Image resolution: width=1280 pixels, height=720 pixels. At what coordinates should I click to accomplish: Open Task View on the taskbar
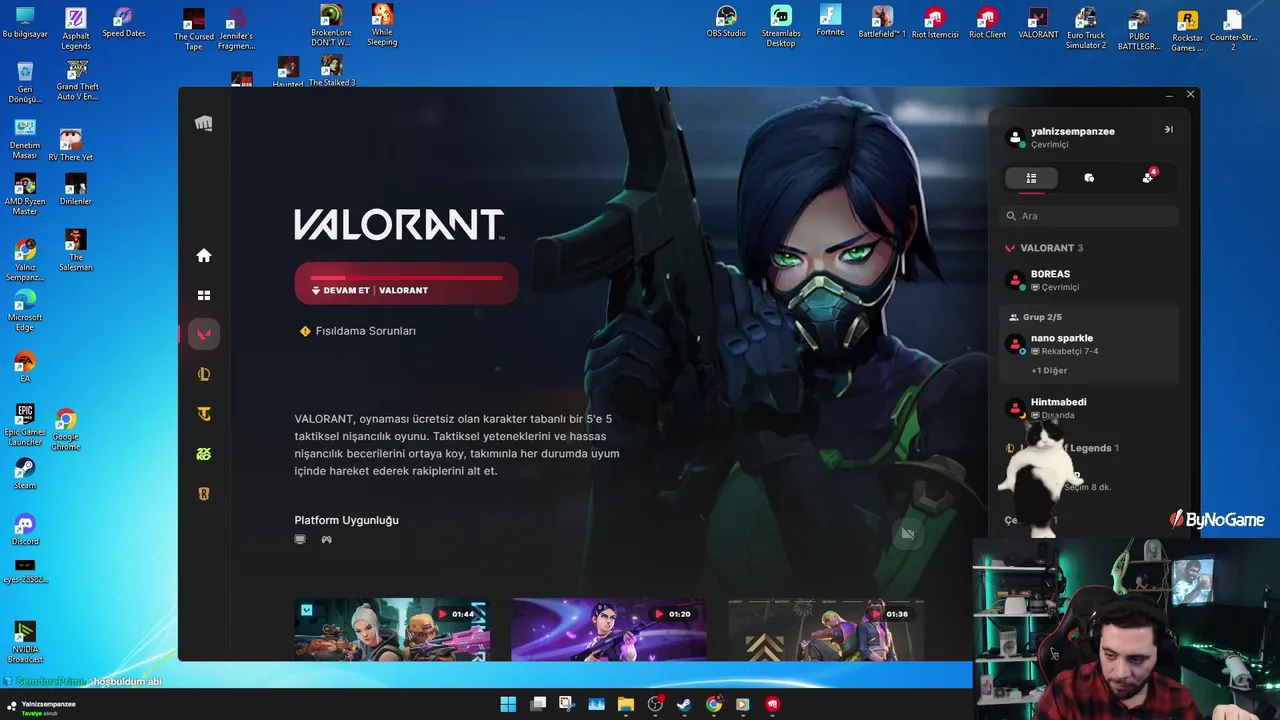click(538, 704)
